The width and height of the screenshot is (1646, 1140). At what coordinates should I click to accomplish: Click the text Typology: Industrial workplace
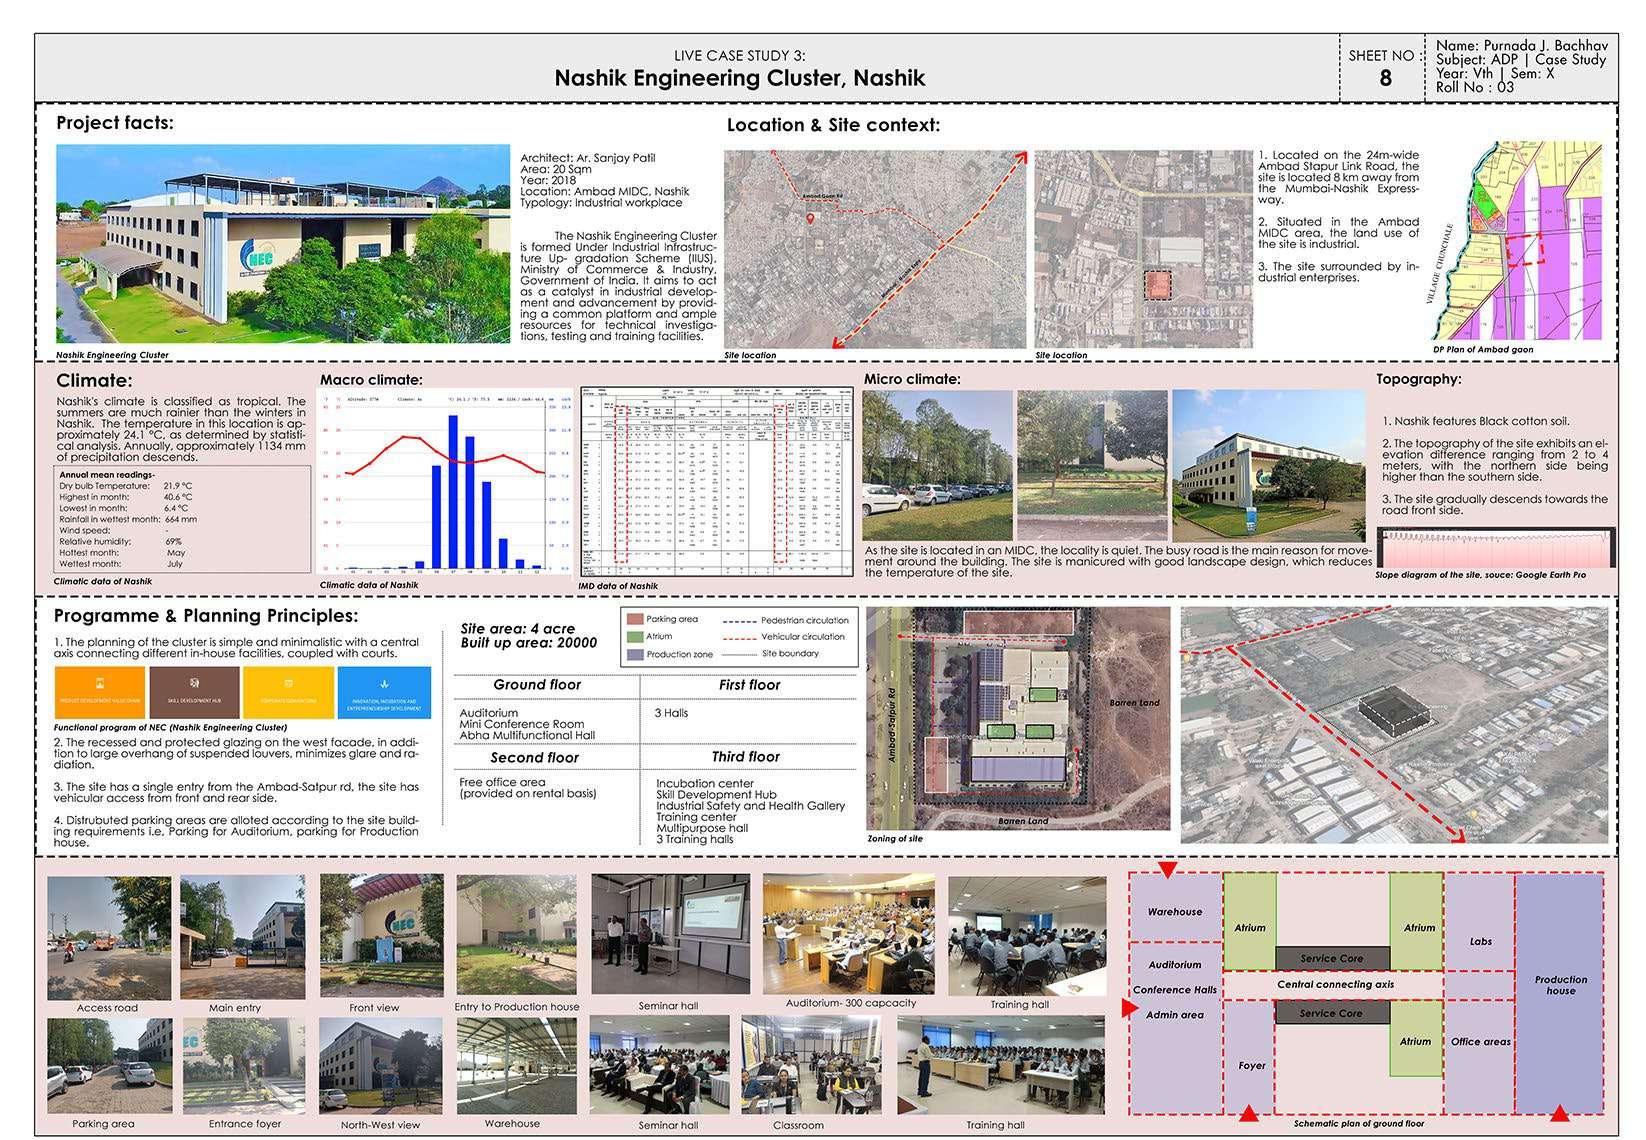tap(601, 203)
